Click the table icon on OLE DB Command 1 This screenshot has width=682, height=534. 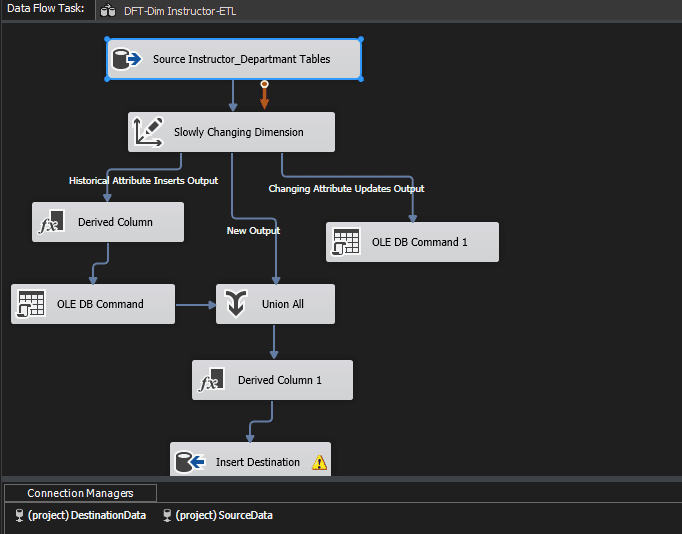click(346, 242)
